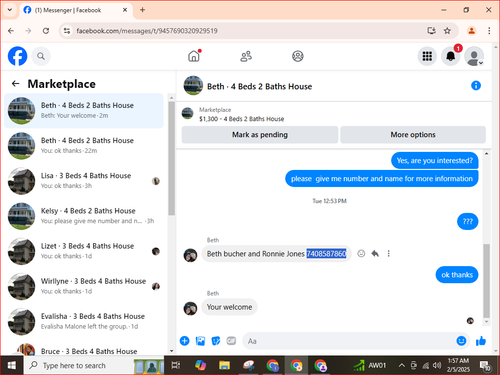Open the Groups icon in top navigation

point(298,56)
